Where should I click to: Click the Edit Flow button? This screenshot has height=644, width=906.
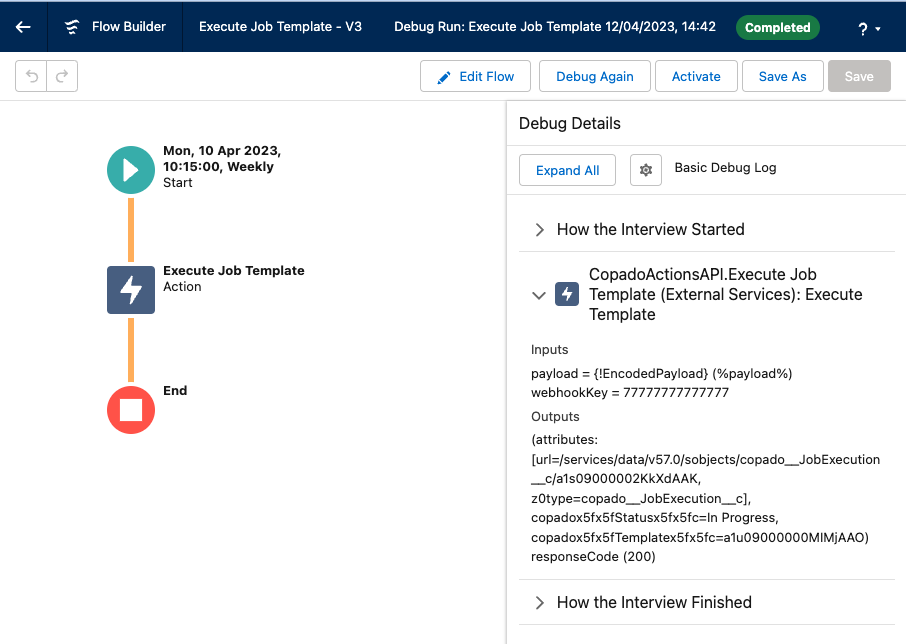click(475, 76)
